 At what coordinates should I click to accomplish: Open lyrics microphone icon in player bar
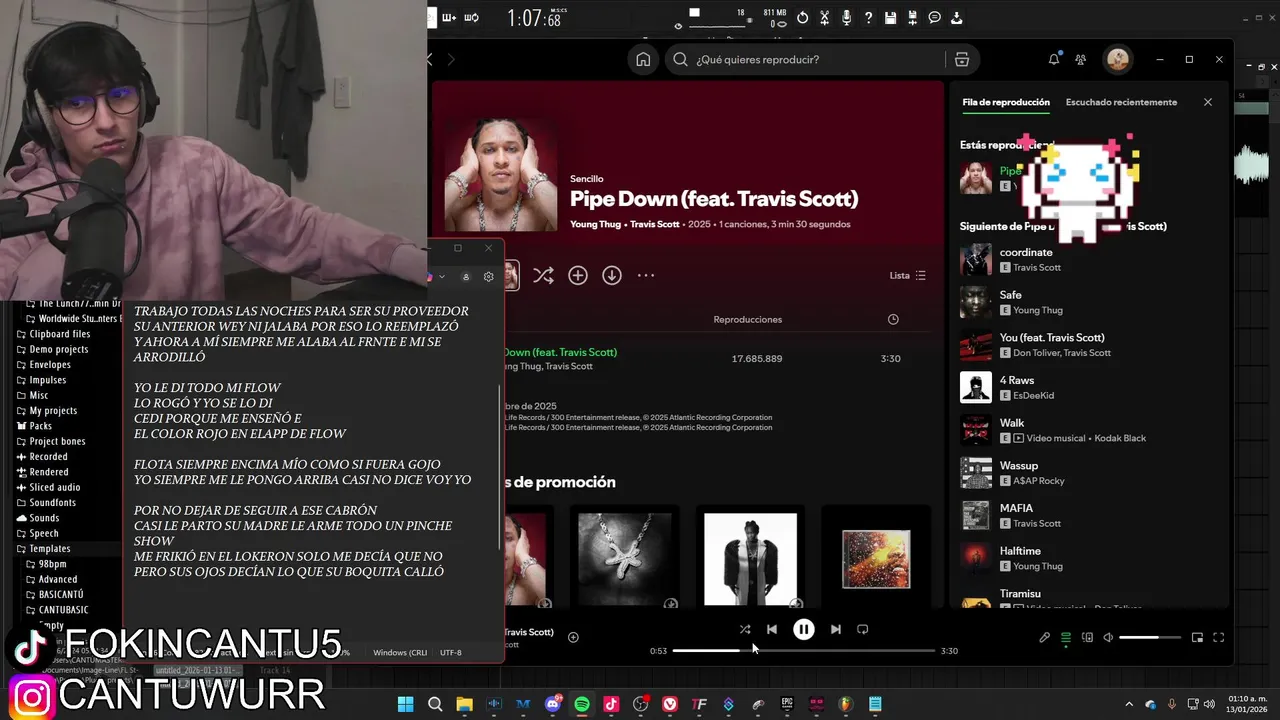point(1044,637)
